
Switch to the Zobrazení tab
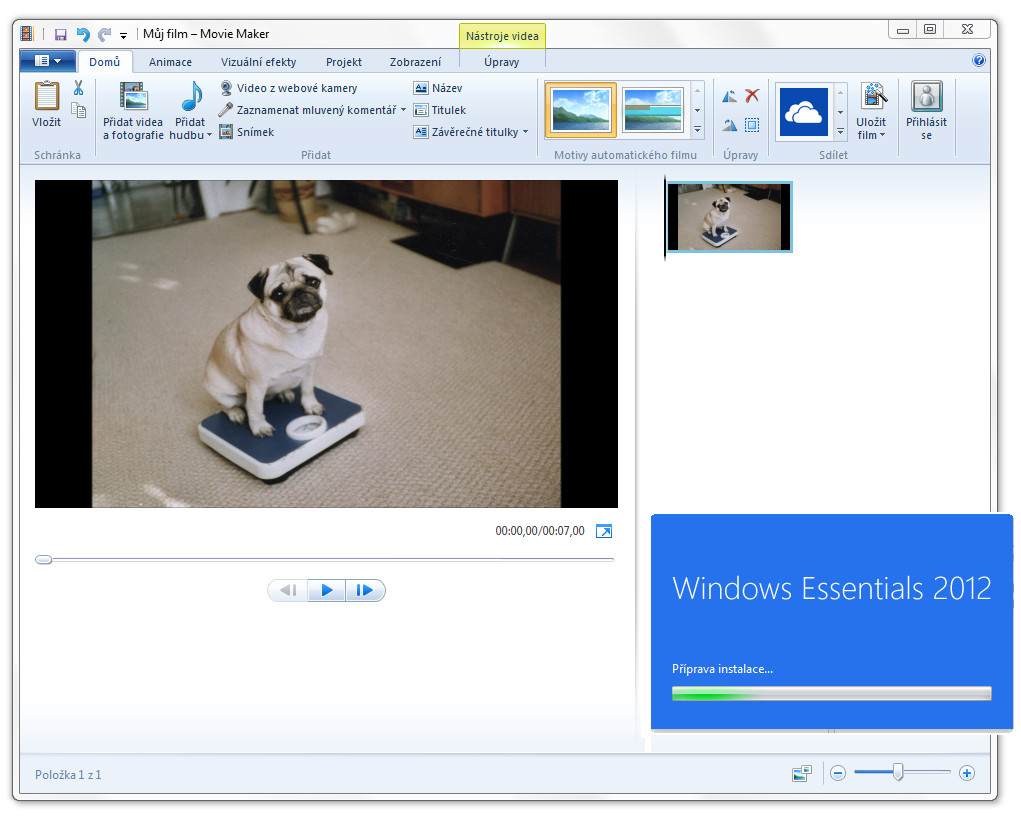tap(415, 62)
